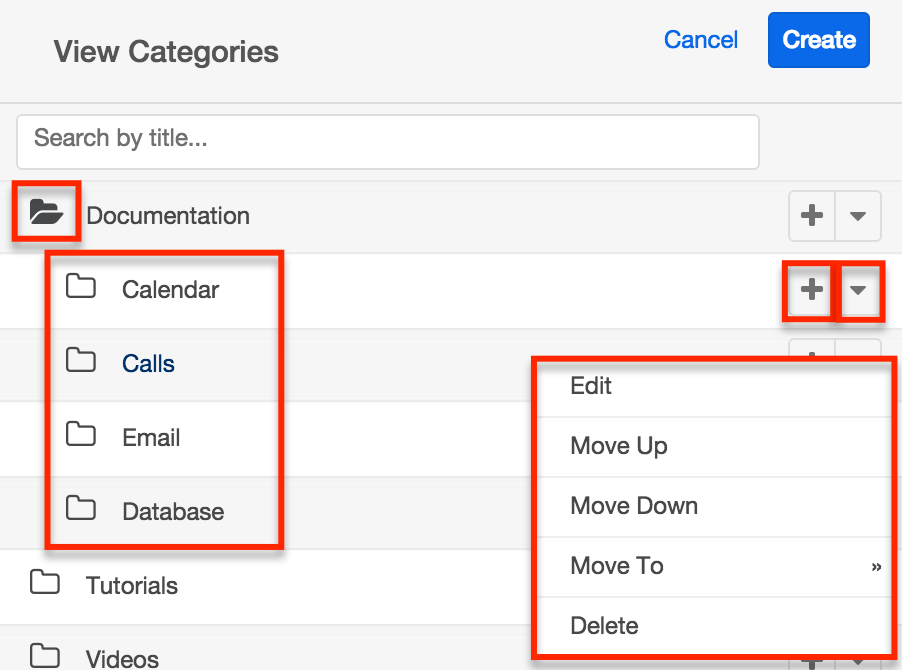Click the Cancel link

pos(701,40)
